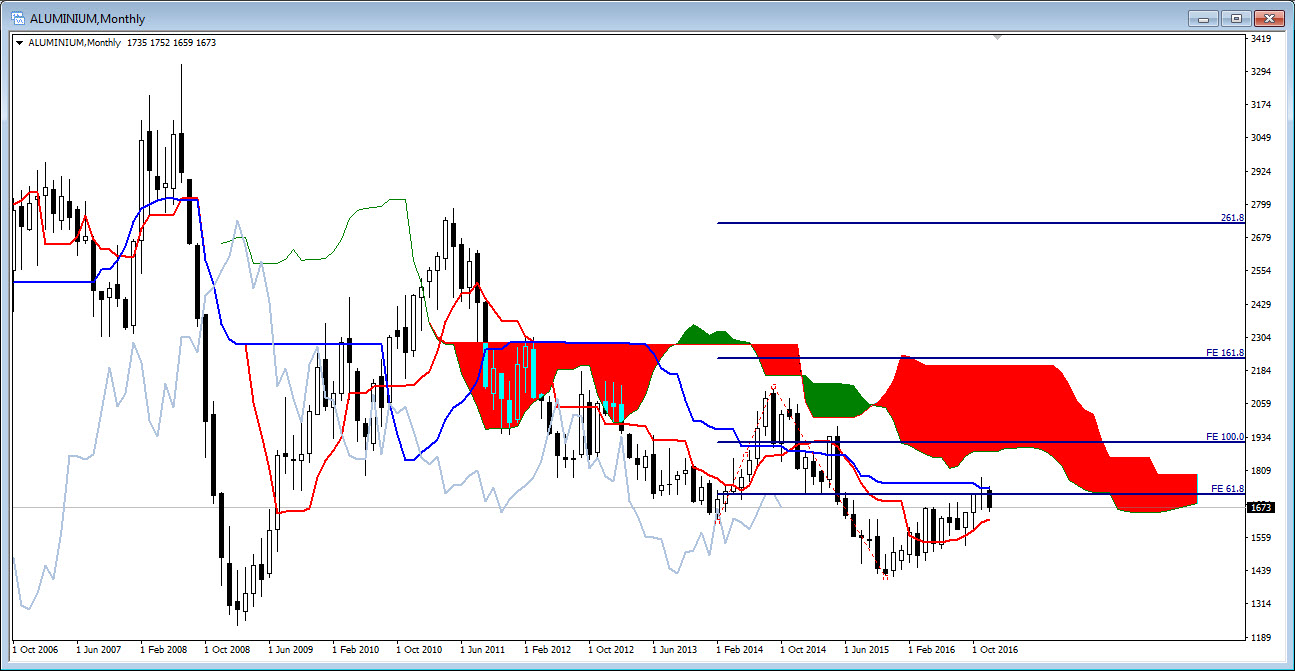Image resolution: width=1295 pixels, height=671 pixels.
Task: Click the 1 Oct 2010 date label
Action: 420,650
